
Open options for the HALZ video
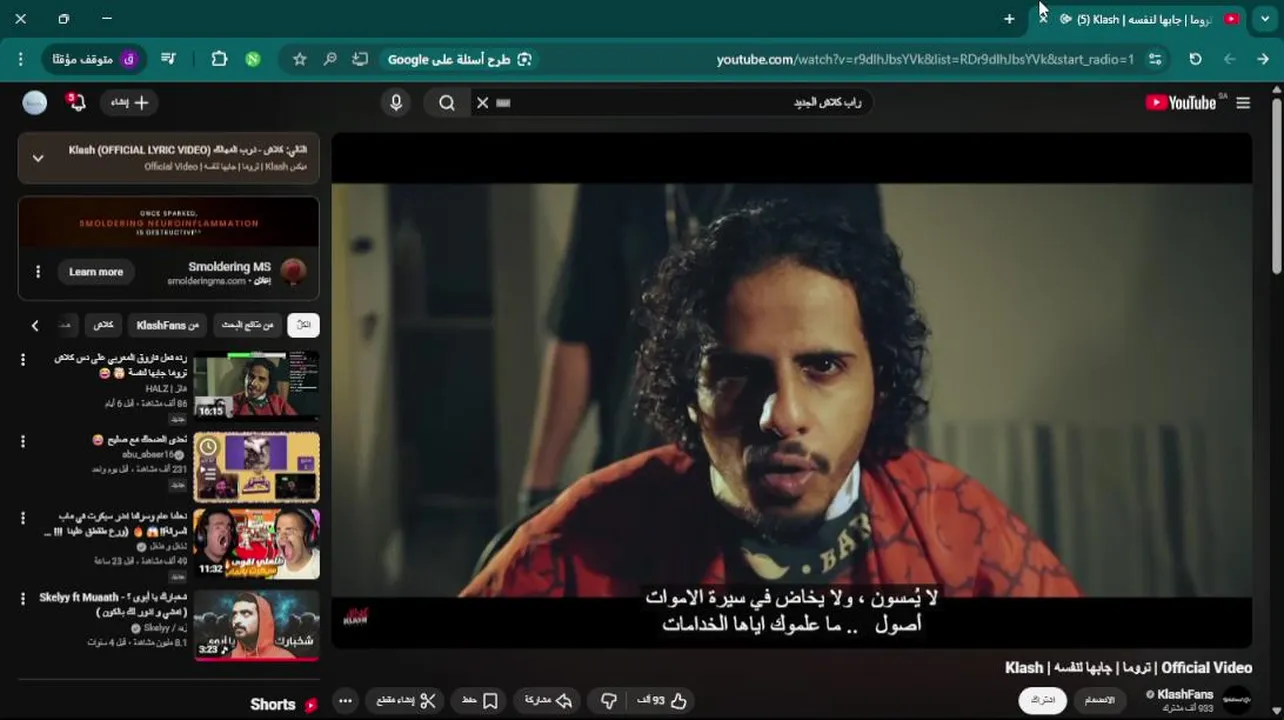(23, 361)
